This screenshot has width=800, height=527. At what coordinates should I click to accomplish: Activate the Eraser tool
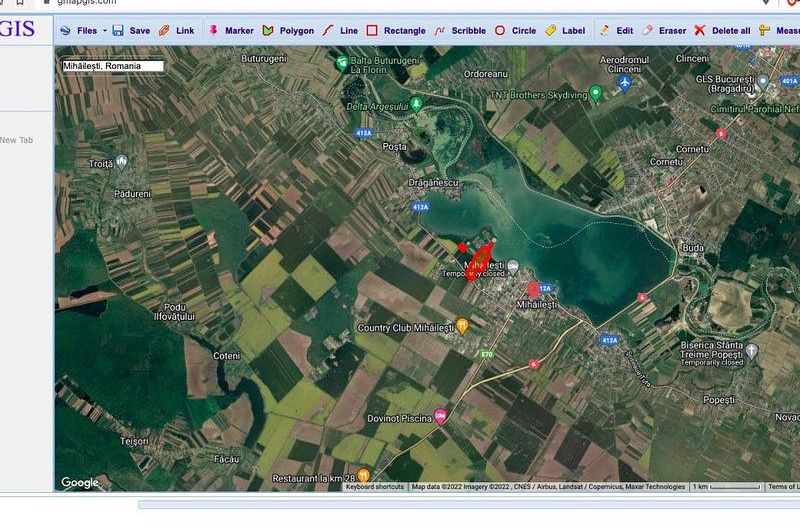coord(664,31)
